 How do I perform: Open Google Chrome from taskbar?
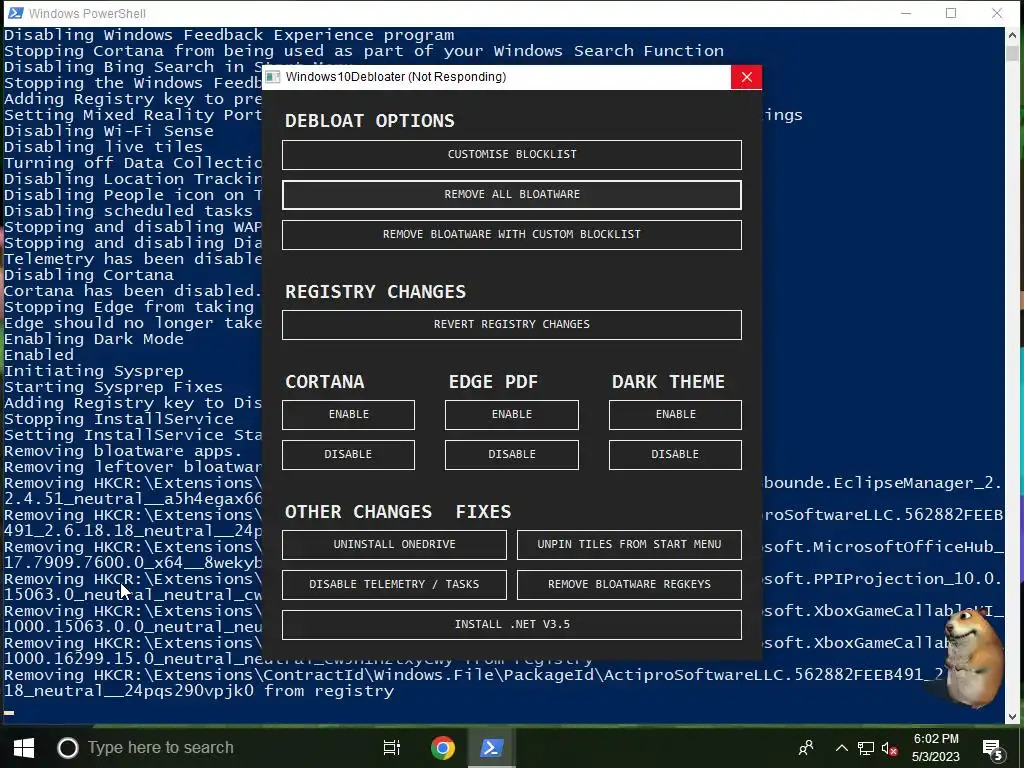pyautogui.click(x=443, y=747)
